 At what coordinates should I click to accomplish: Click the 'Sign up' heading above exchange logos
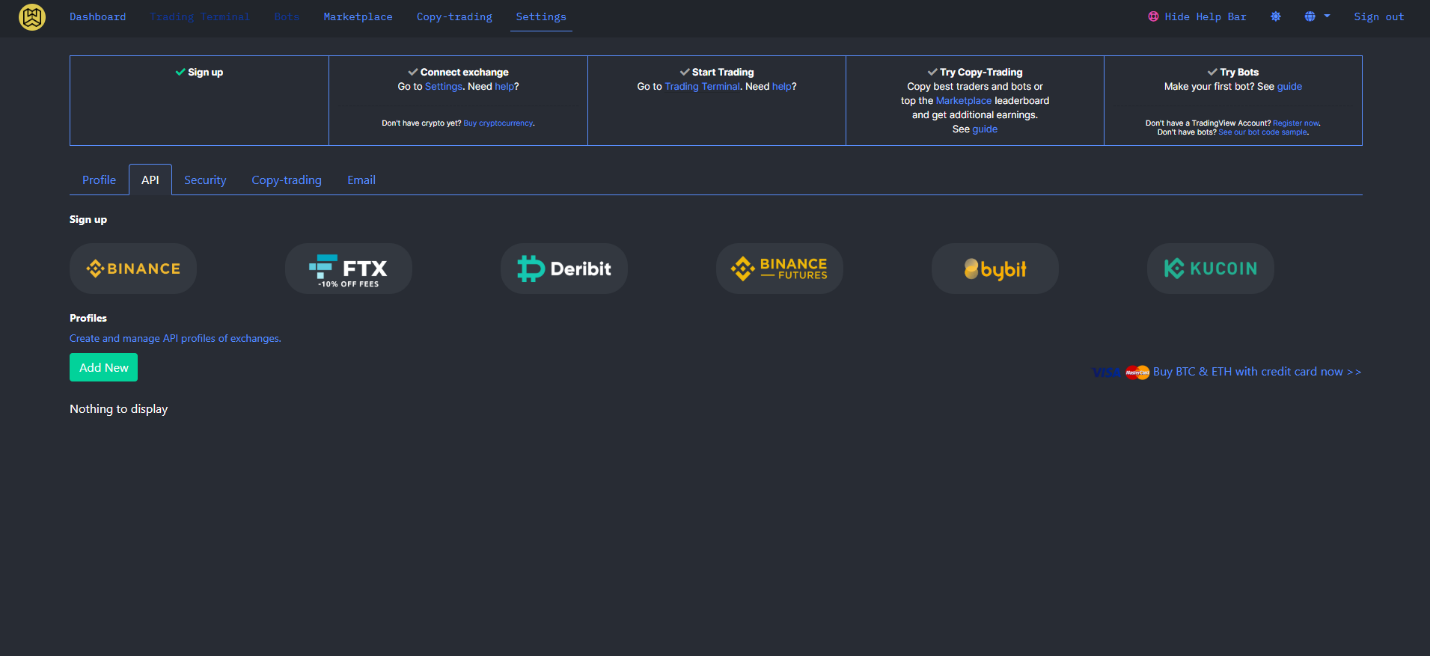(x=88, y=219)
